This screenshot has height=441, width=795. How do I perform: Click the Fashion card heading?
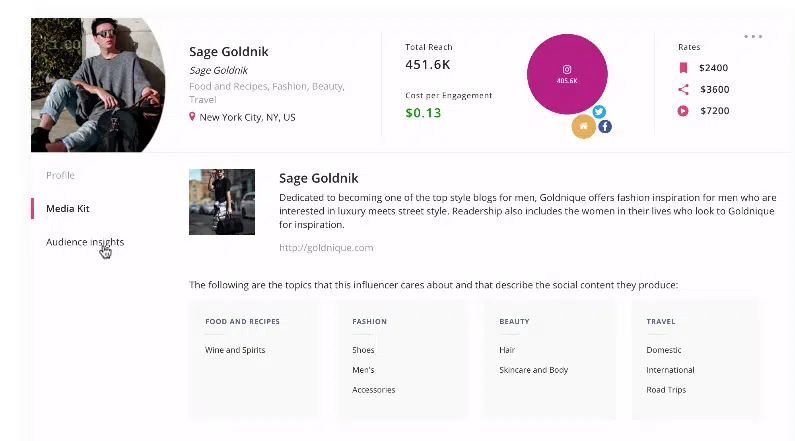tap(370, 321)
